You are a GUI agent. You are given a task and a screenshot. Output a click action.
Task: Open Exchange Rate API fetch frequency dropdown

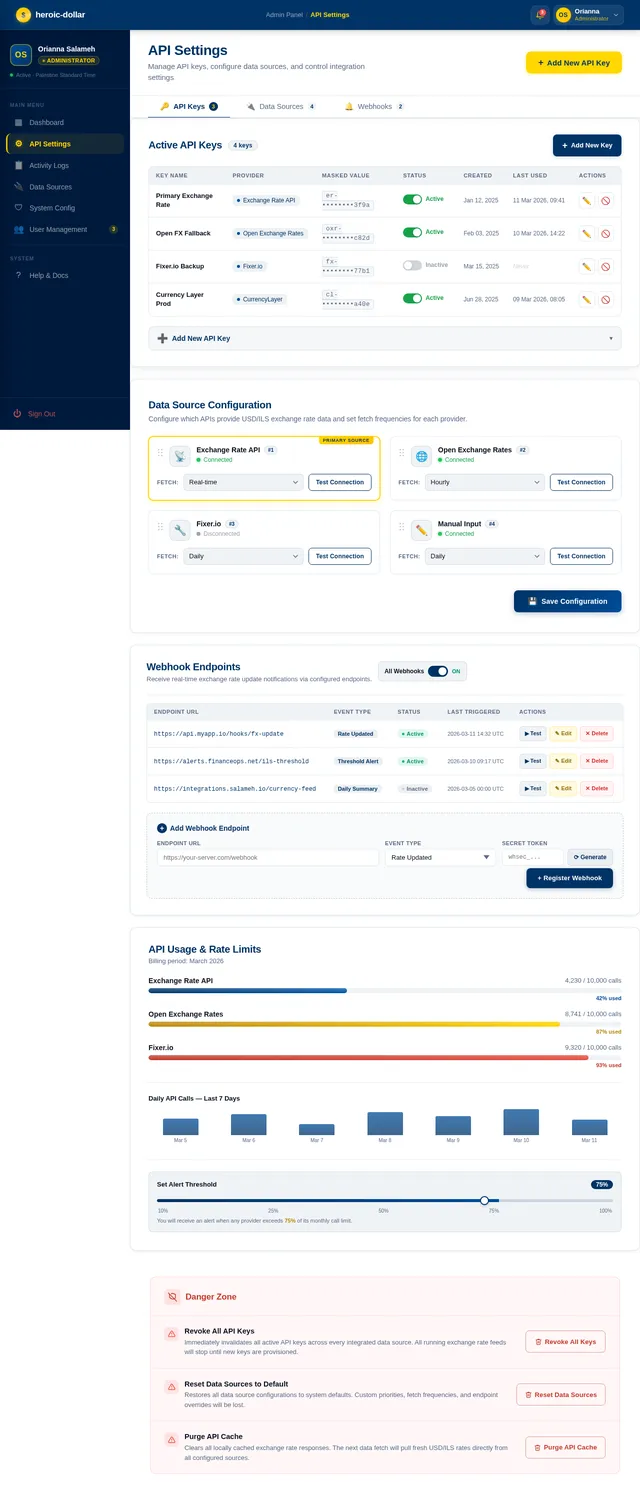[242, 482]
